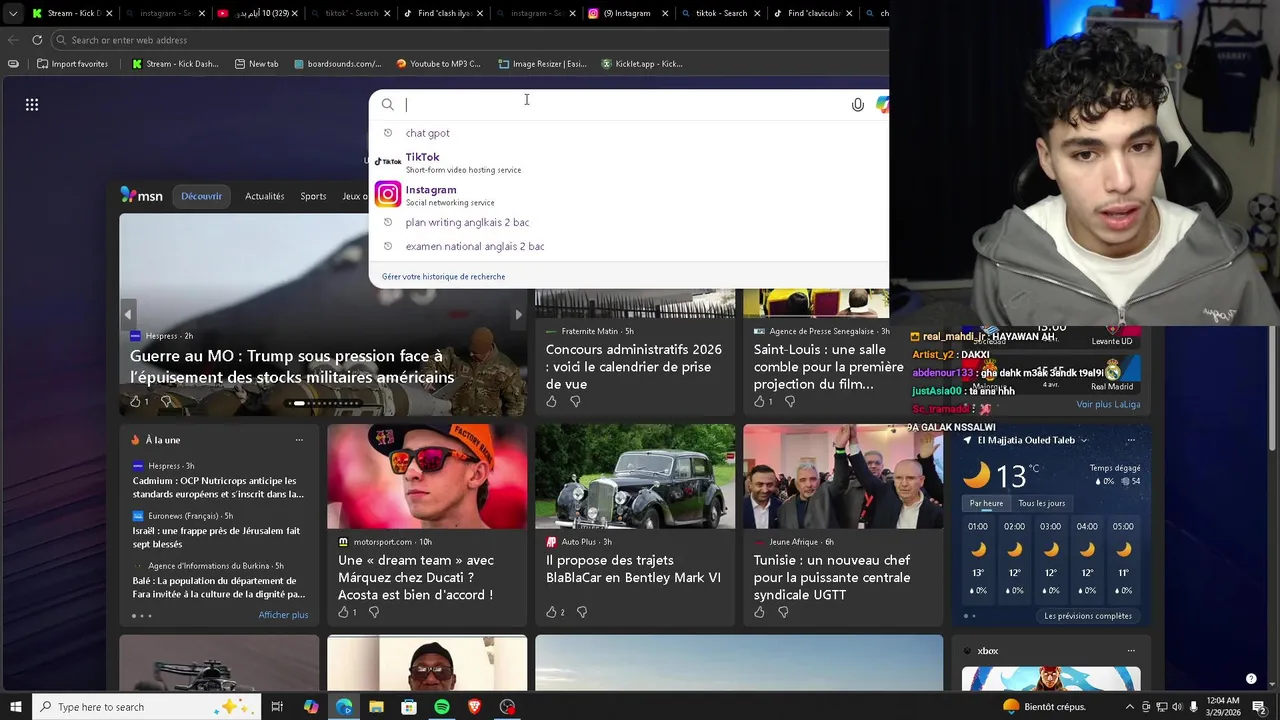Click Afficher plus in À la une
This screenshot has width=1280, height=720.
point(283,615)
